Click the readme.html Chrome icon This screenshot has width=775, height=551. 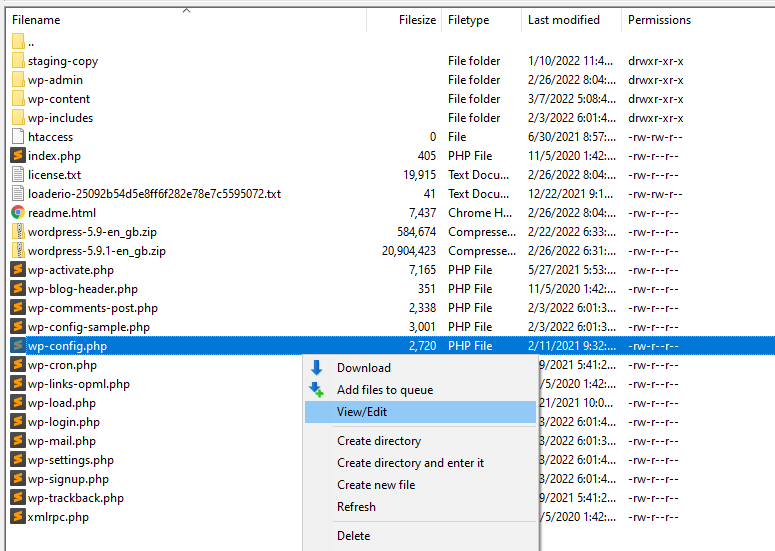(x=18, y=213)
